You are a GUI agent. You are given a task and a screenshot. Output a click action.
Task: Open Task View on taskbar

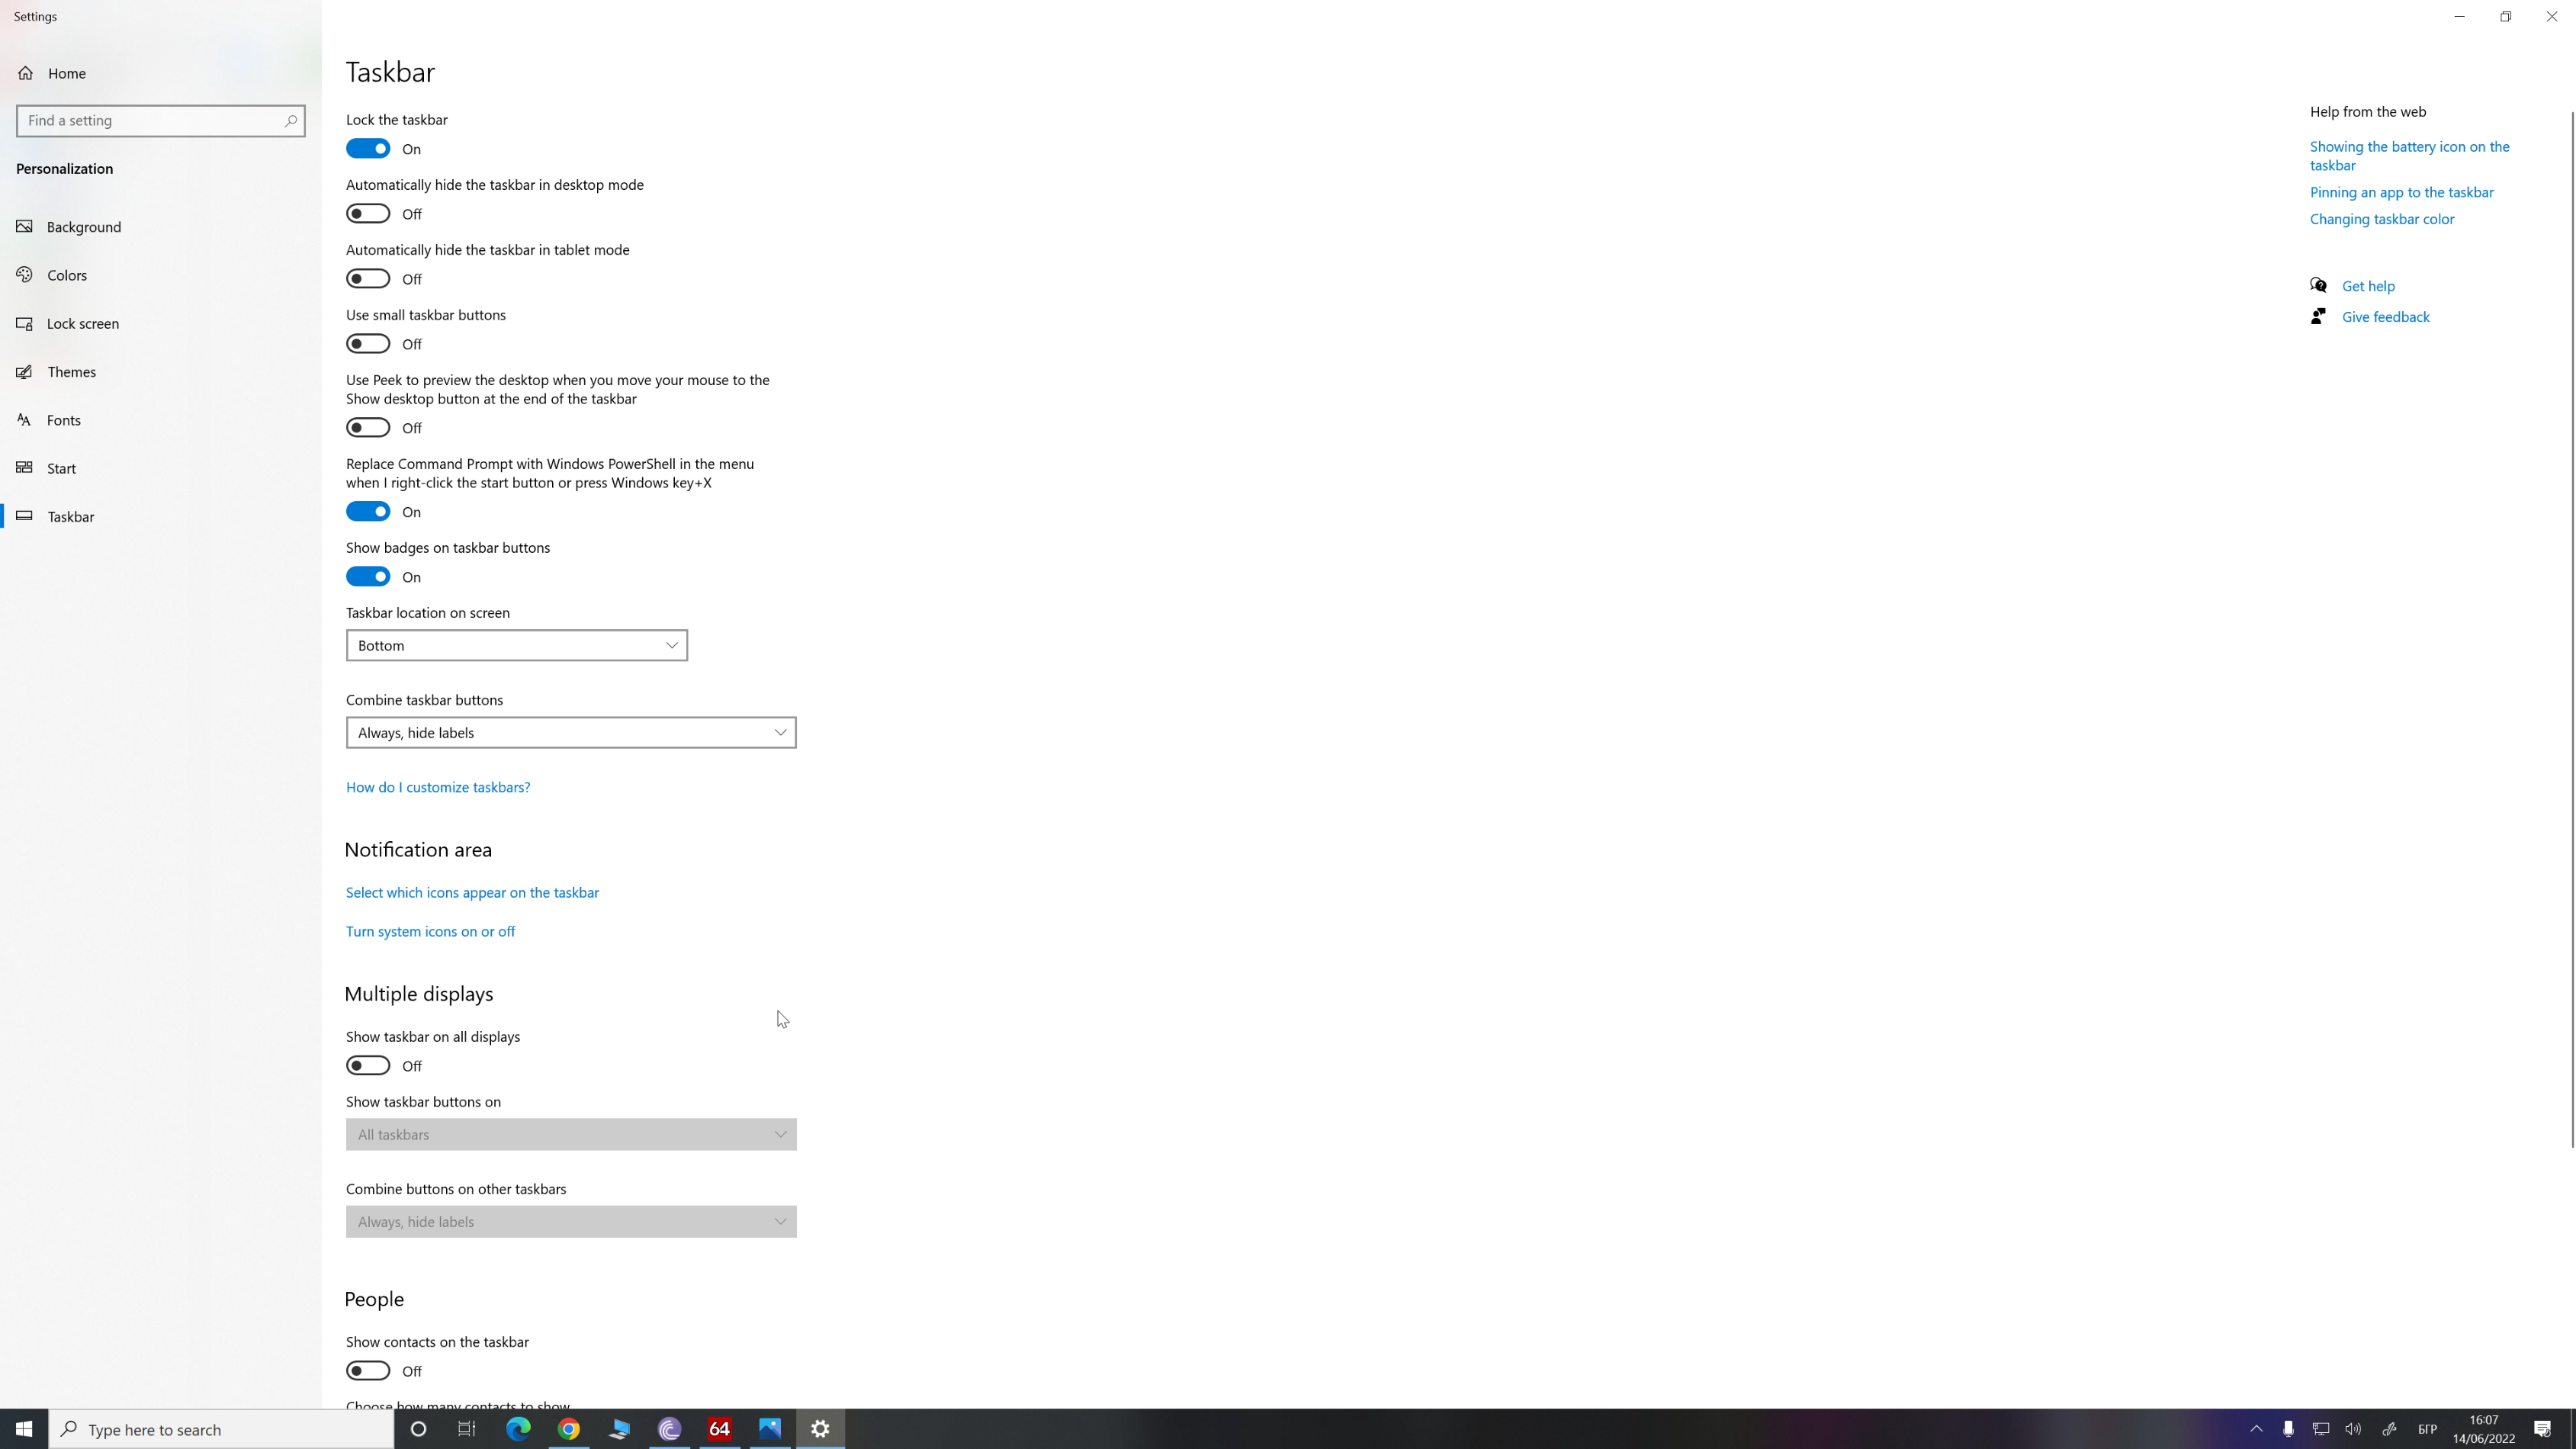(467, 1429)
